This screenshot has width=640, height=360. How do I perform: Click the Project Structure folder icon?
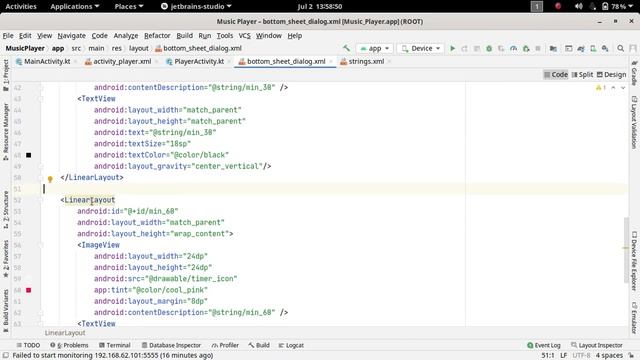[553, 48]
